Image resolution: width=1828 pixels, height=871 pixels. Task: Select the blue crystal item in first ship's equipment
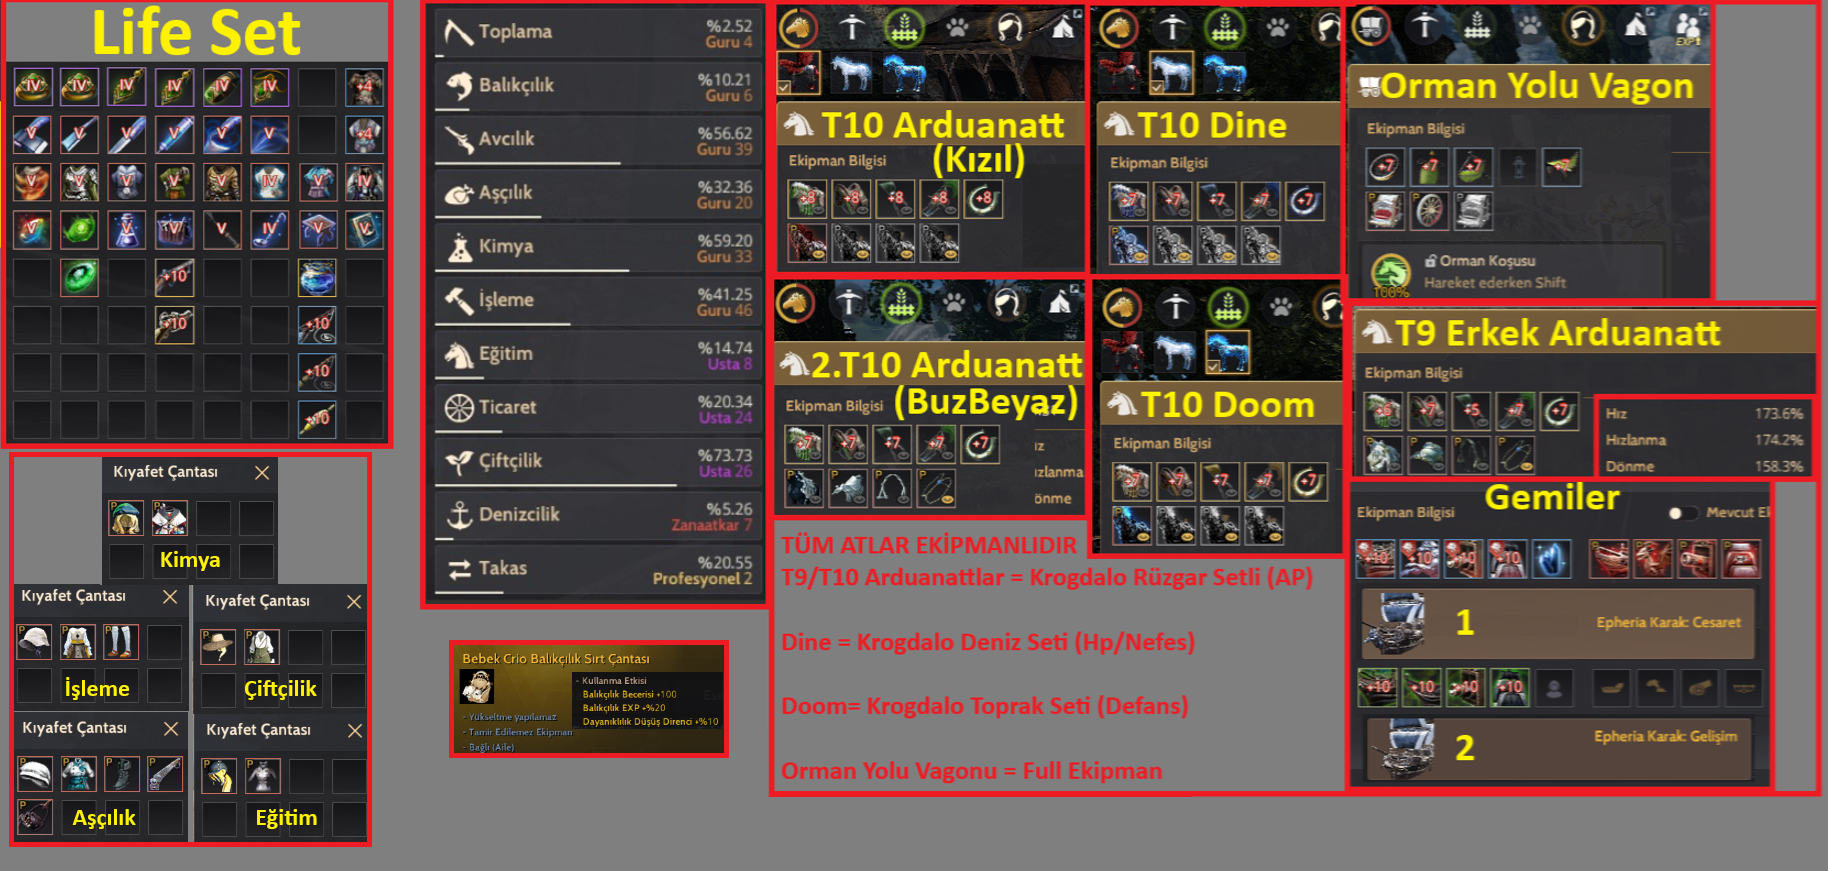tap(1551, 559)
